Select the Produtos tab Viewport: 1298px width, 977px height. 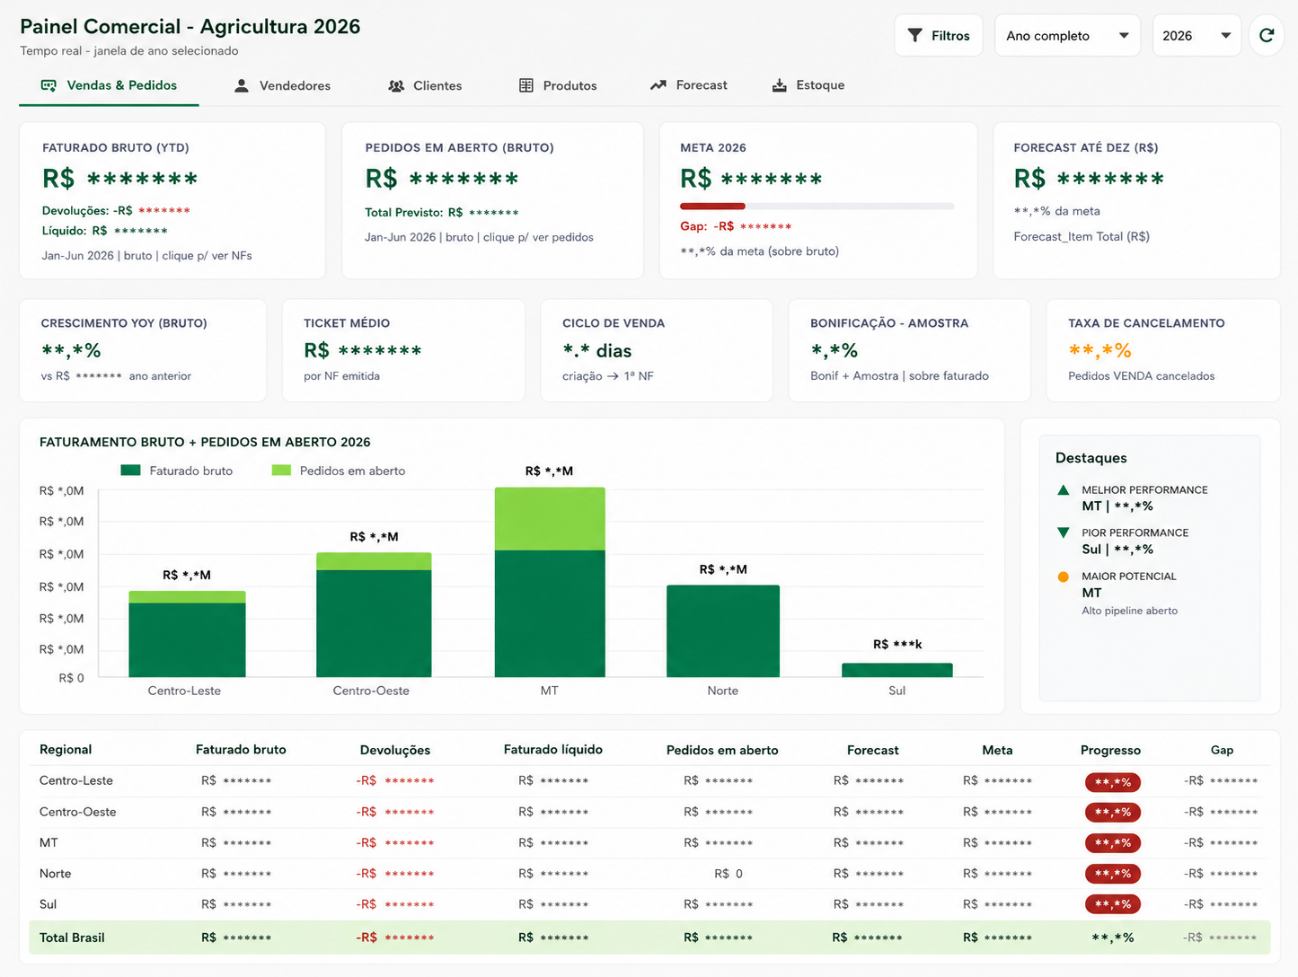point(558,85)
